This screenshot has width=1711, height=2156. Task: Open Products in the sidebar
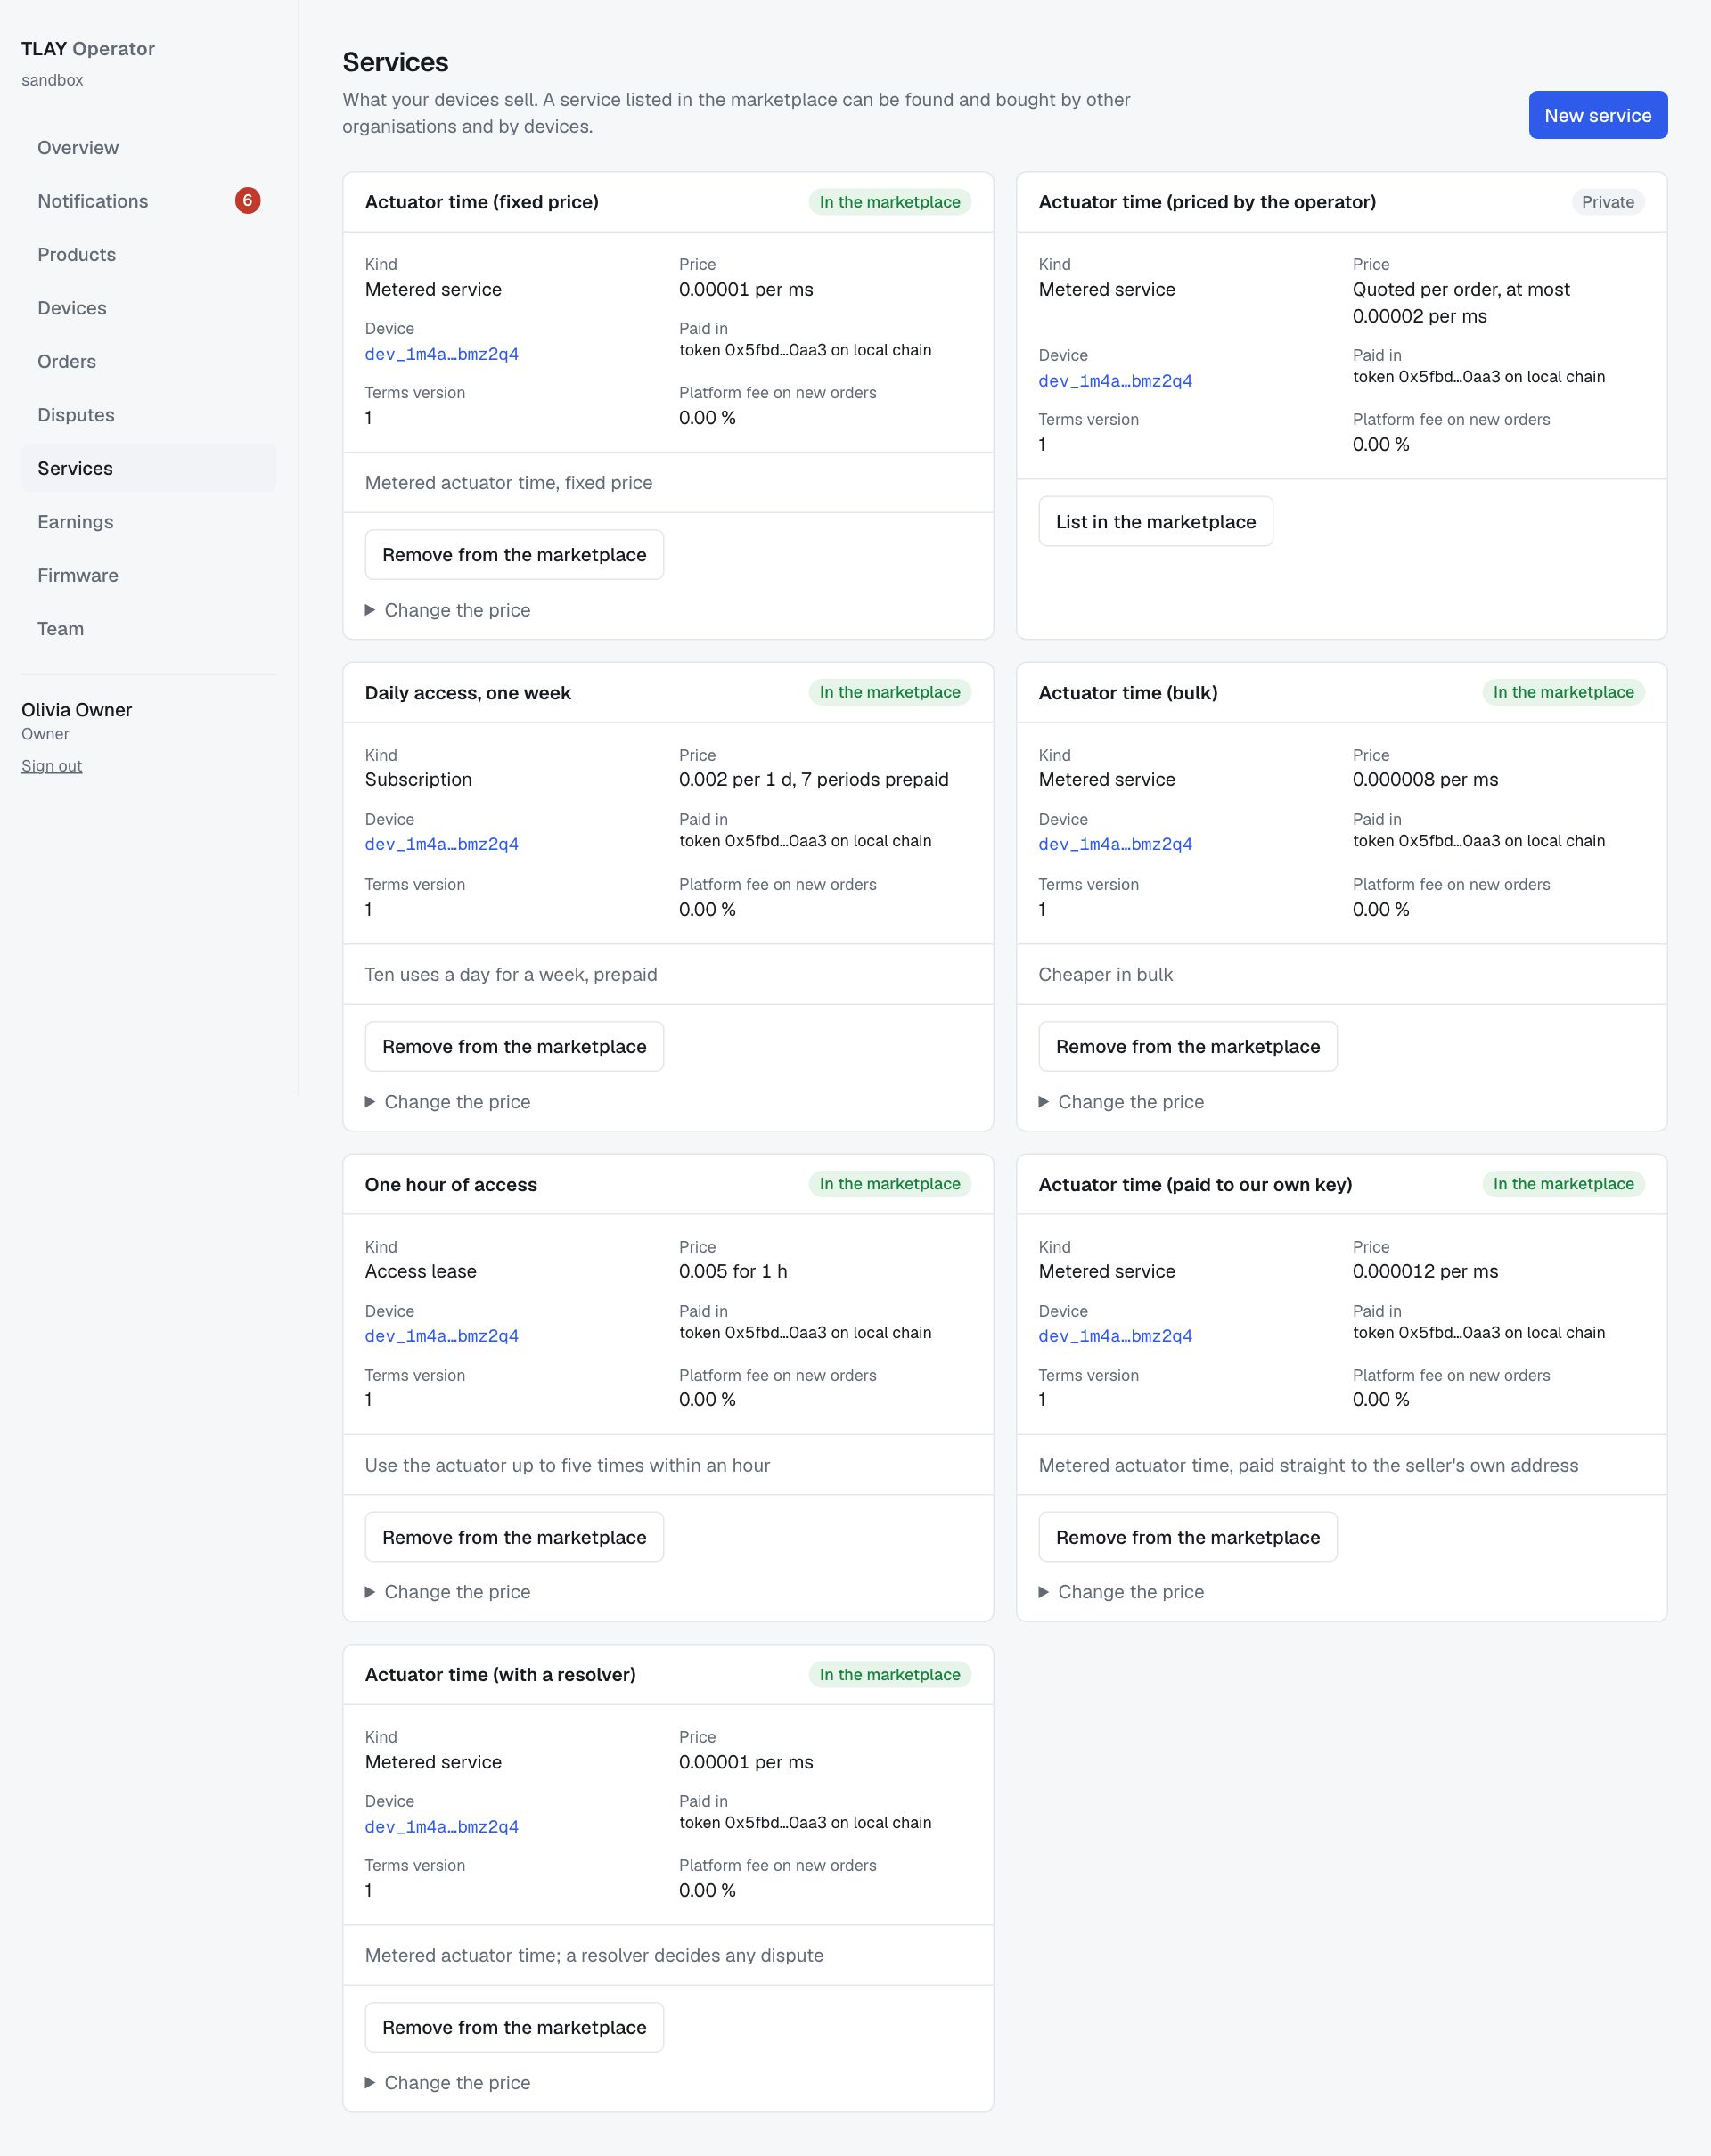point(148,255)
